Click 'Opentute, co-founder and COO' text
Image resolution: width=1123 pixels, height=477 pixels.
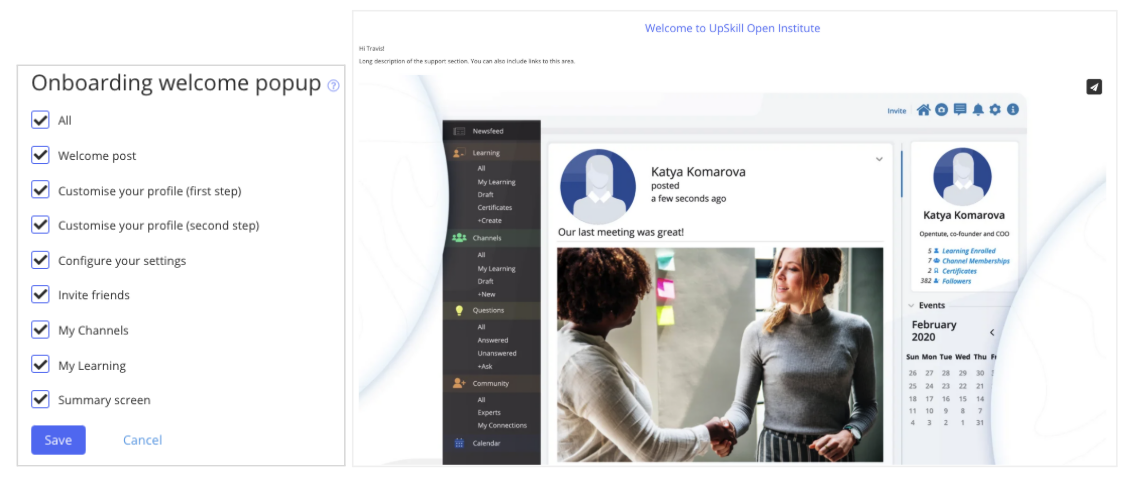[963, 233]
